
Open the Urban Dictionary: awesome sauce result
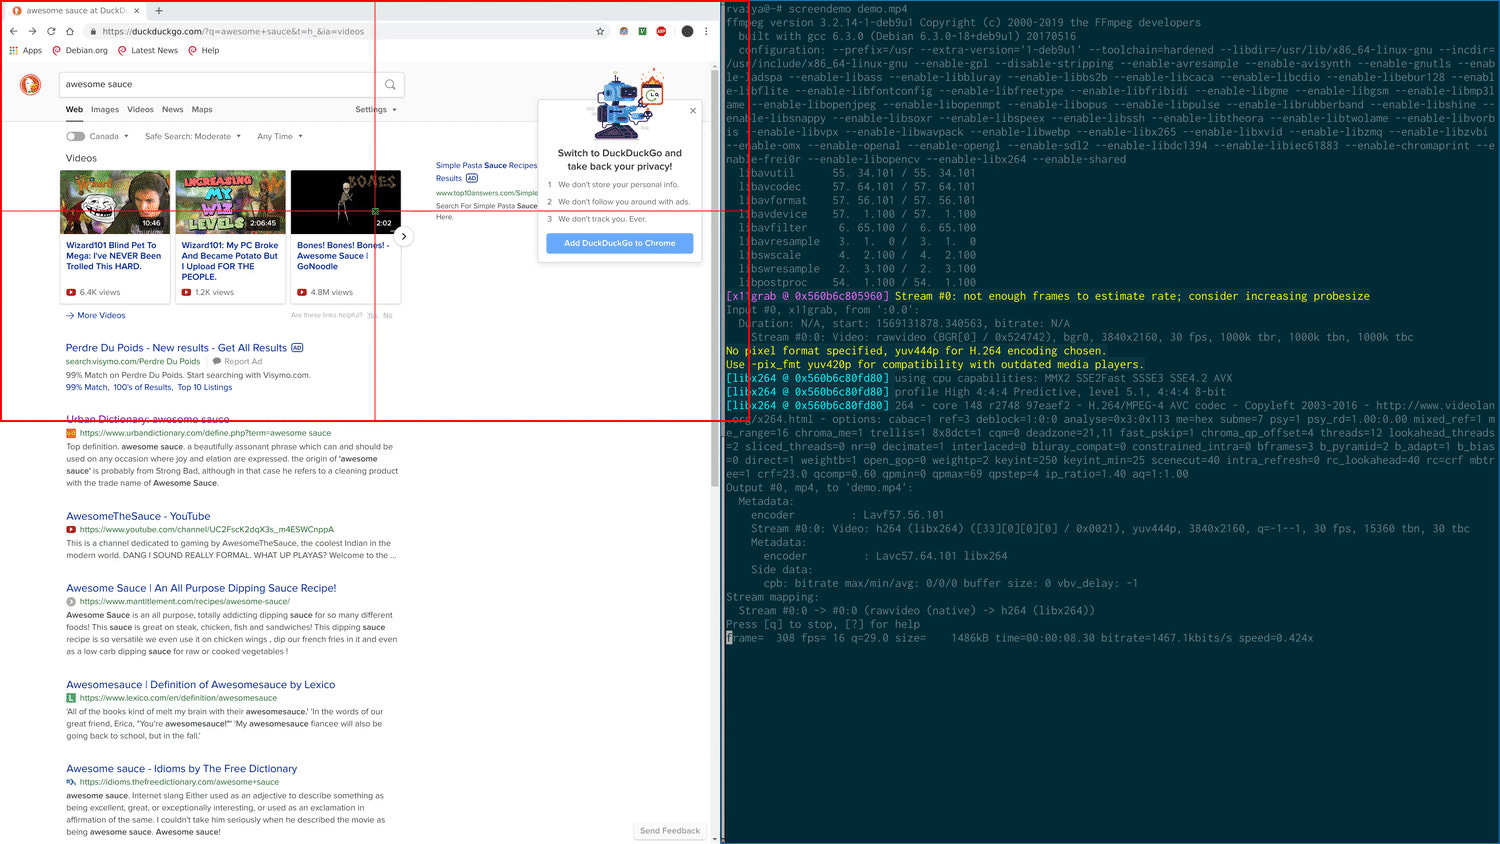pos(148,419)
